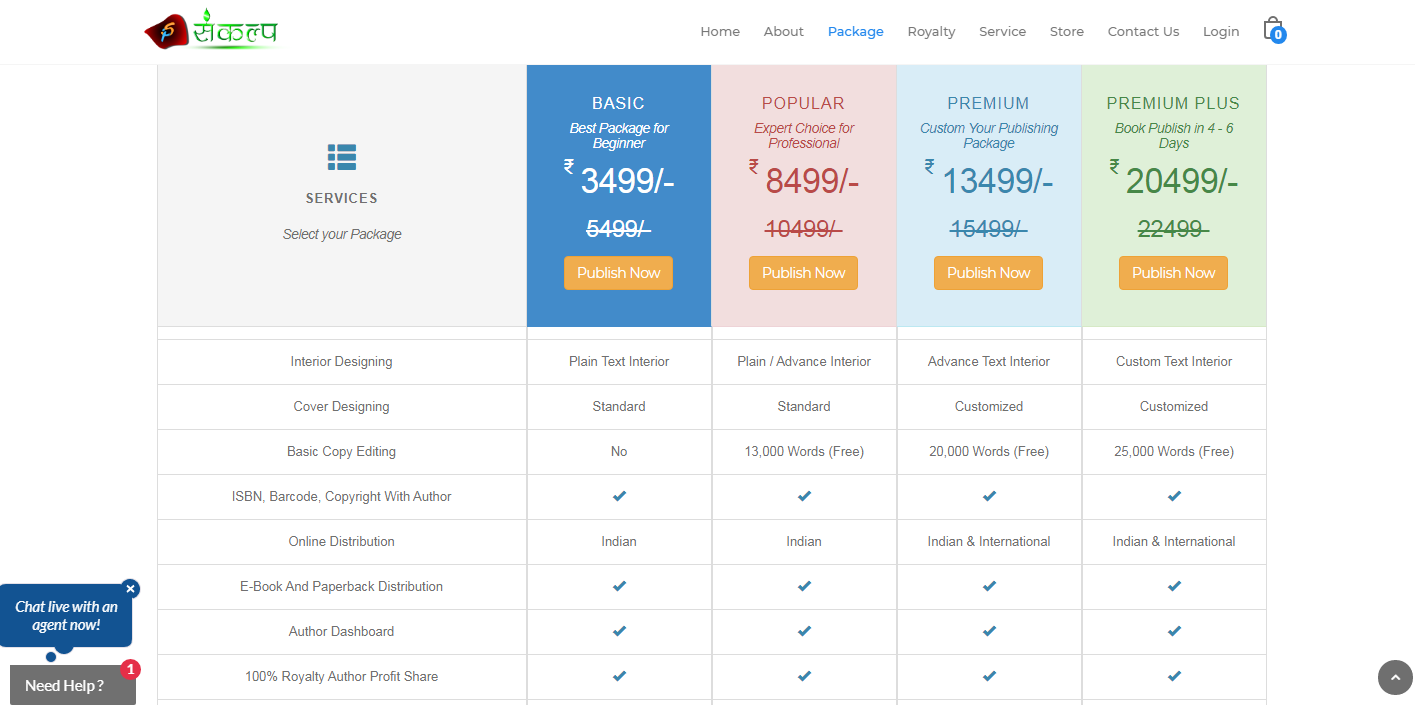
Task: Click the scroll-to-top arrow button
Action: click(x=1395, y=677)
